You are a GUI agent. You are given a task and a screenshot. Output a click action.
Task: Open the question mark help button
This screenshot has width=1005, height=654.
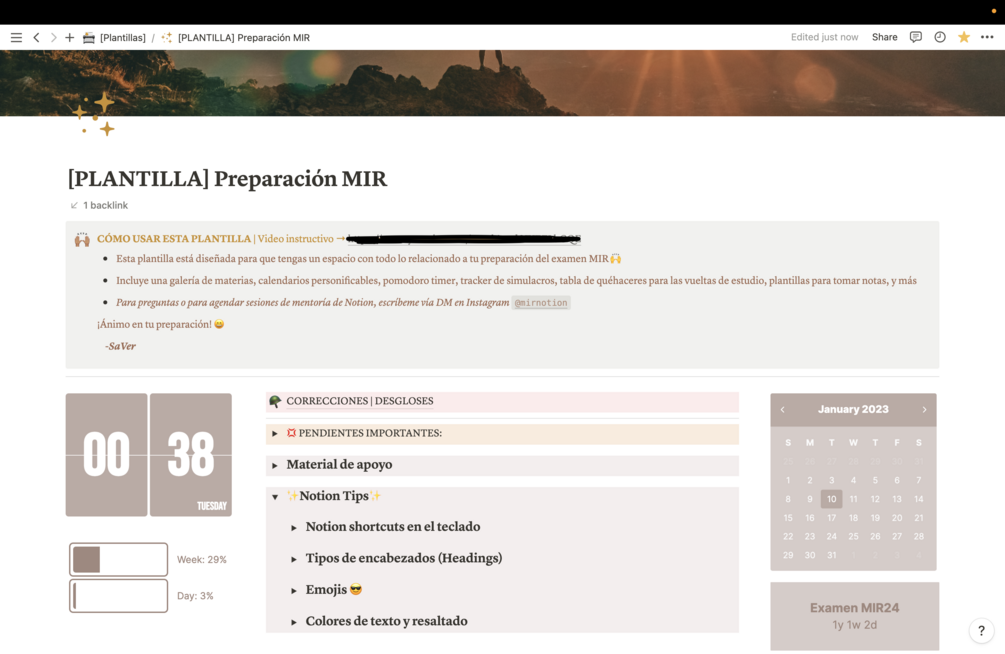(x=981, y=631)
